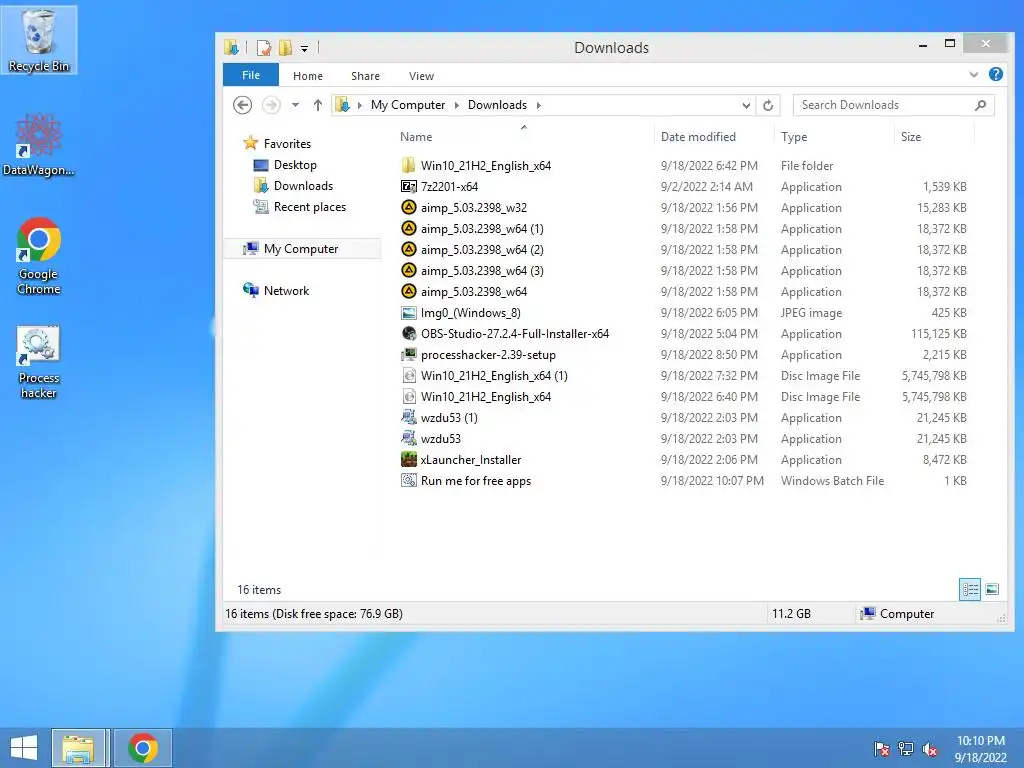Click the Forward navigation arrow
Viewport: 1024px width, 768px height.
[x=271, y=105]
